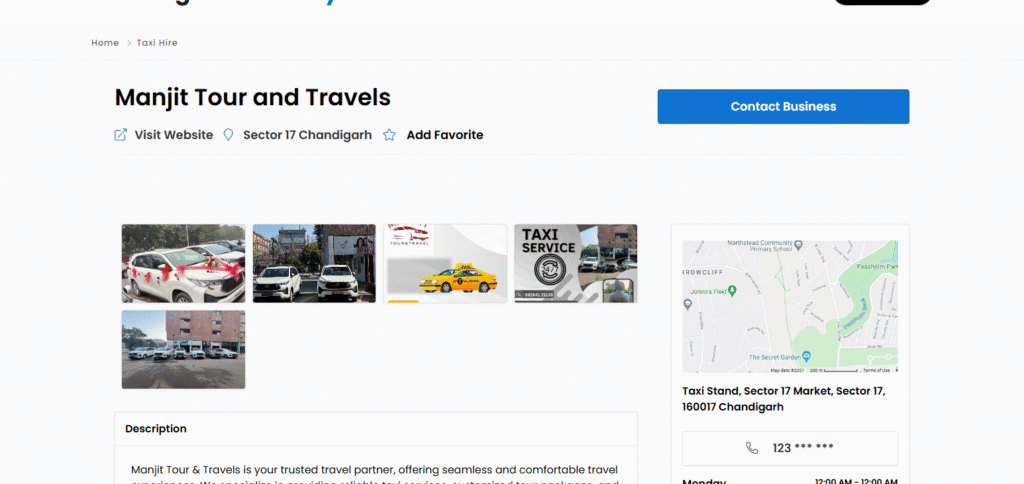This screenshot has width=1024, height=484.
Task: Open Taxi Hire breadcrumb
Action: [157, 42]
